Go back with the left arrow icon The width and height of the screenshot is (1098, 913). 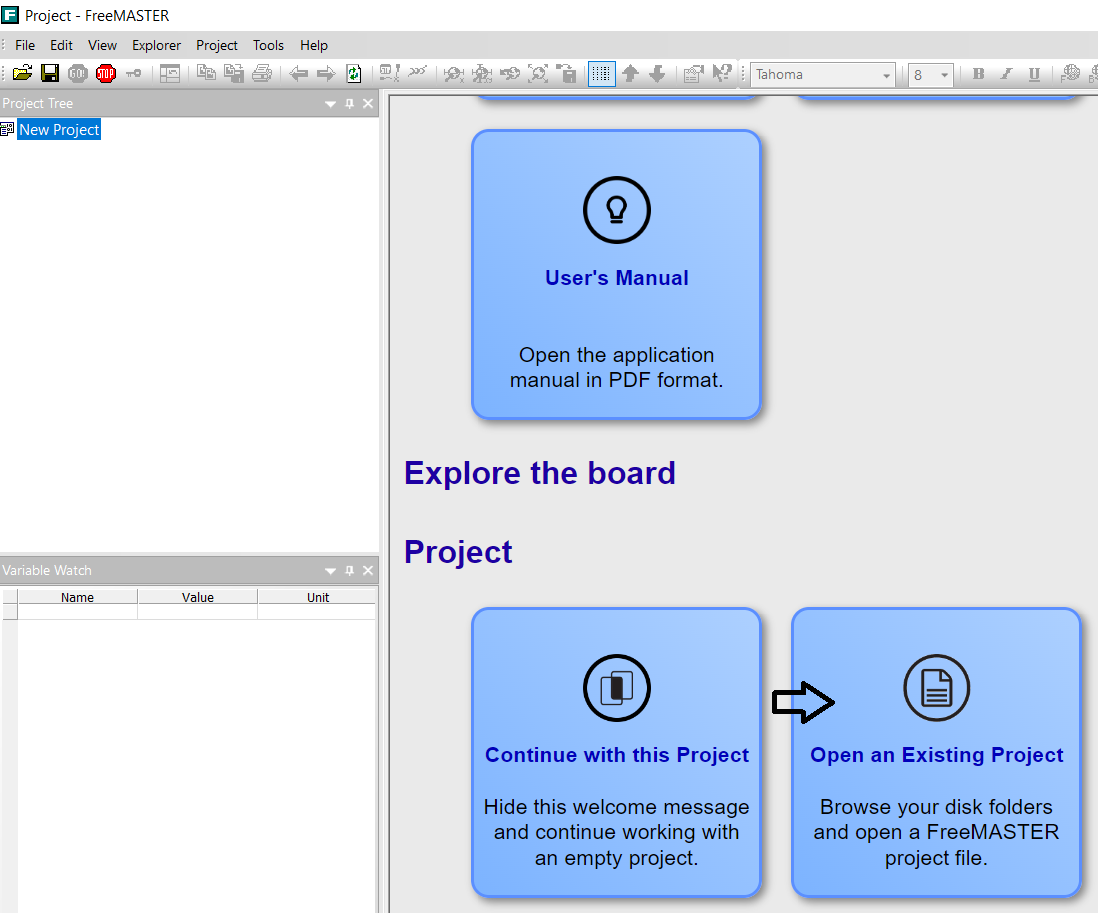click(299, 74)
